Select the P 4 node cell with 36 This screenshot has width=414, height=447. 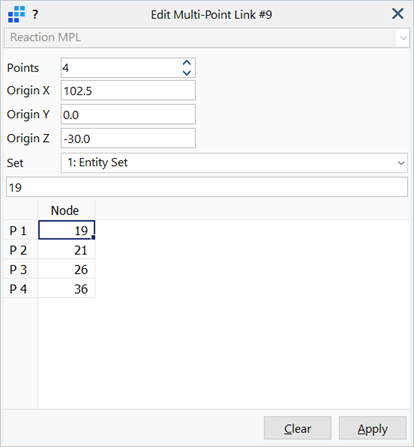coord(66,289)
